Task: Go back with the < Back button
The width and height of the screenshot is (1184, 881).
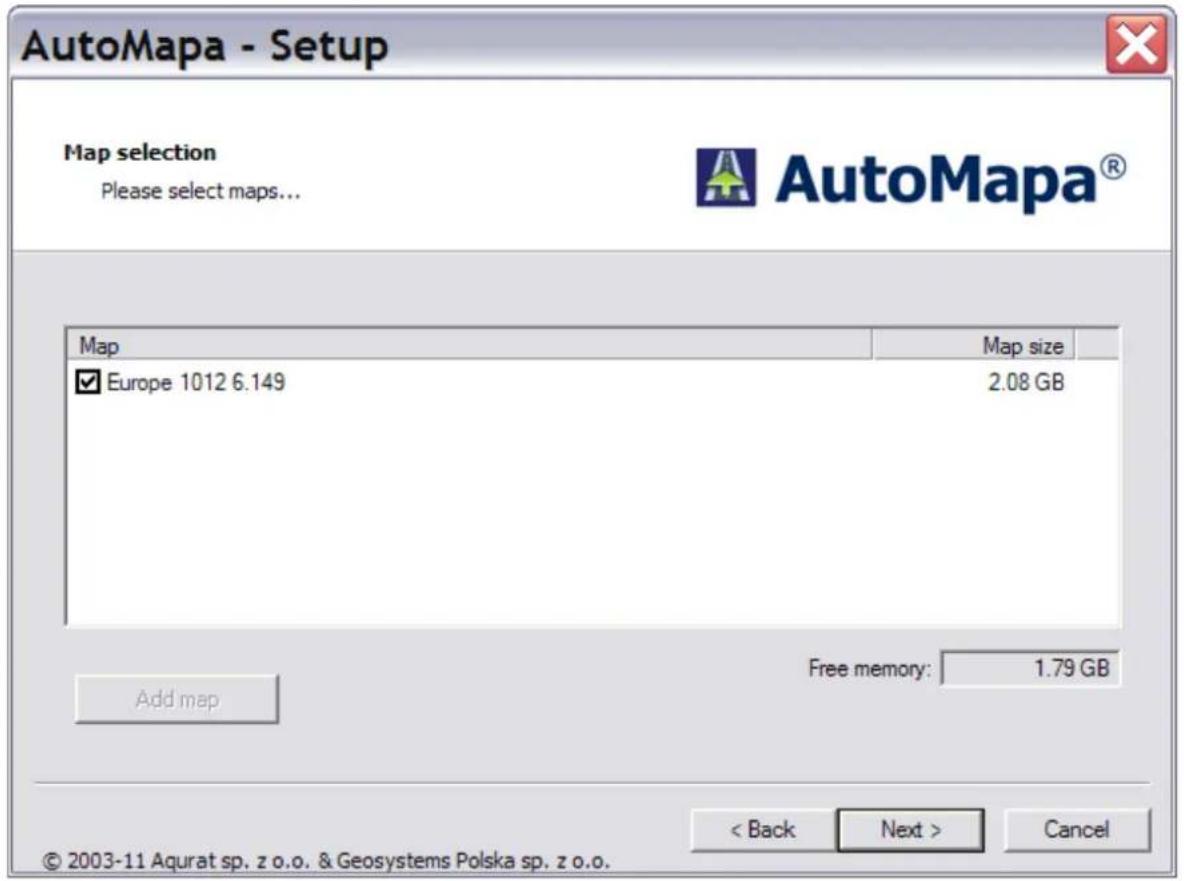Action: pyautogui.click(x=763, y=830)
